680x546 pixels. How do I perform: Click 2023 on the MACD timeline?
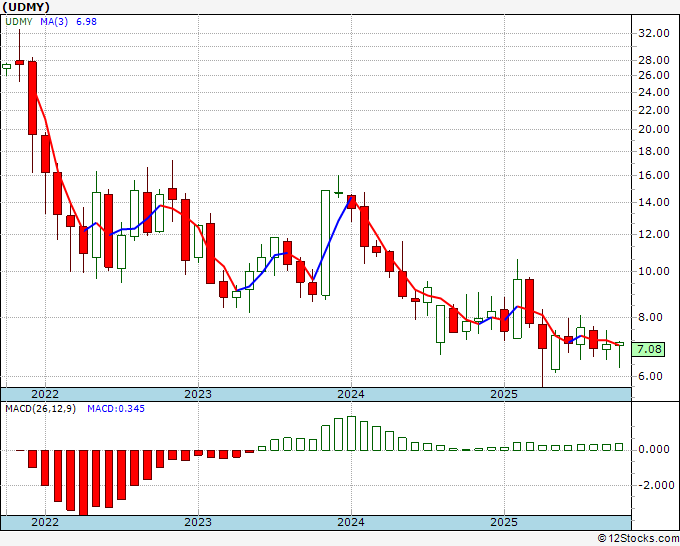(198, 522)
